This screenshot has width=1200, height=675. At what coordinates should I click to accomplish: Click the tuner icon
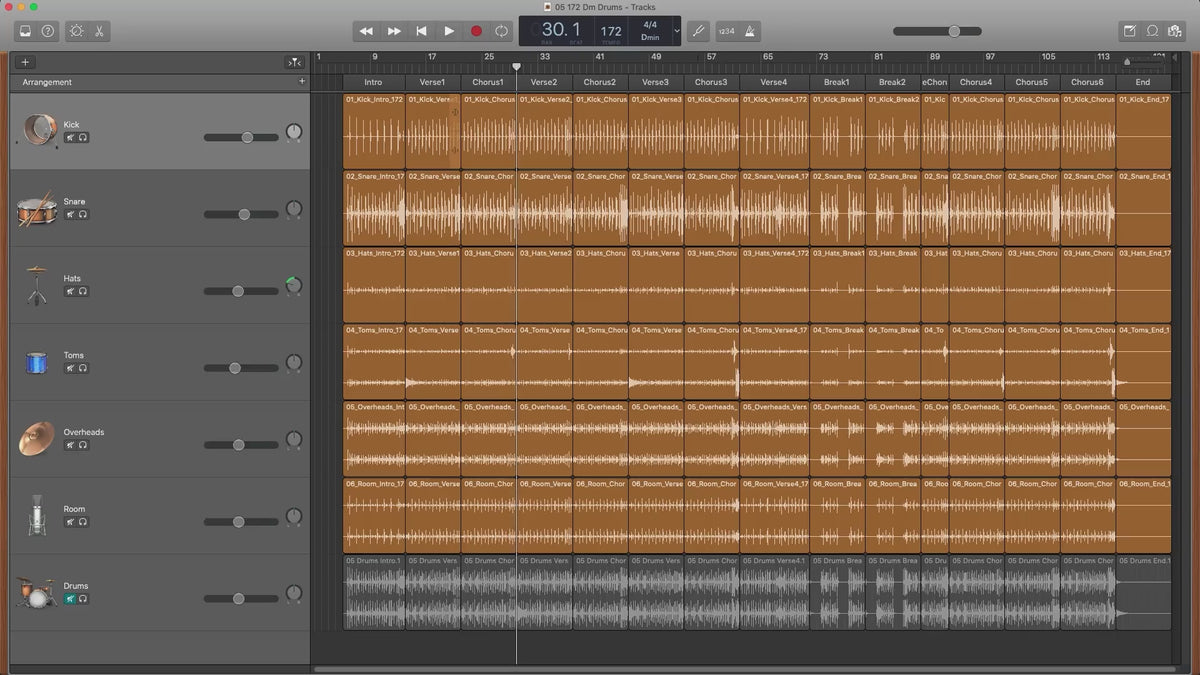(x=698, y=31)
